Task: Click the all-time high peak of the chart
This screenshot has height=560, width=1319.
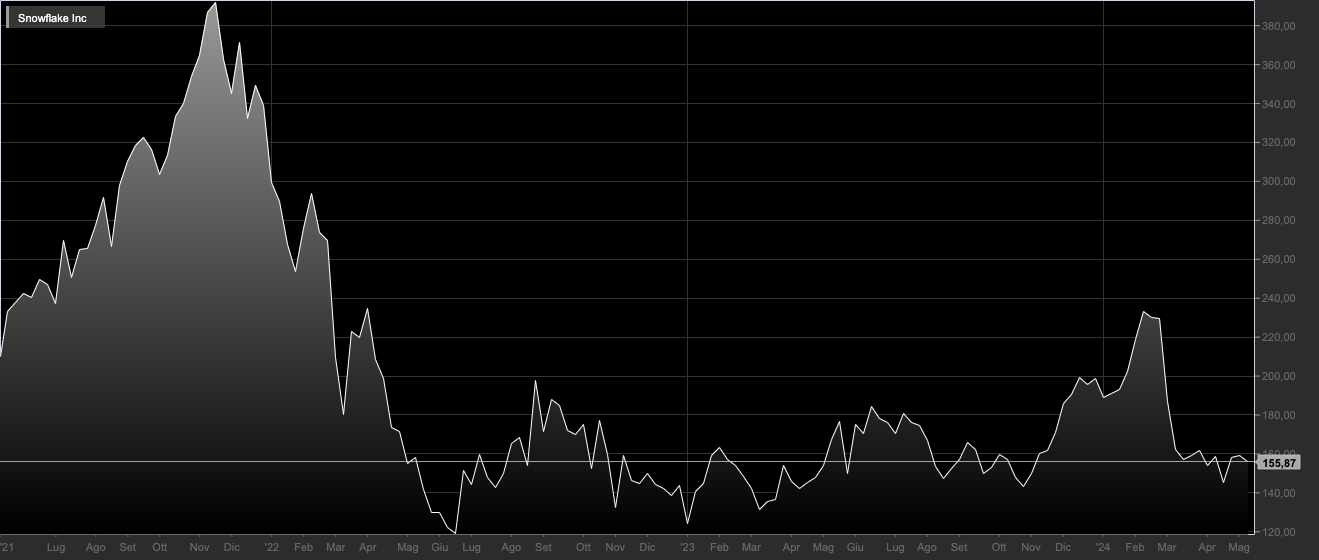Action: point(215,3)
